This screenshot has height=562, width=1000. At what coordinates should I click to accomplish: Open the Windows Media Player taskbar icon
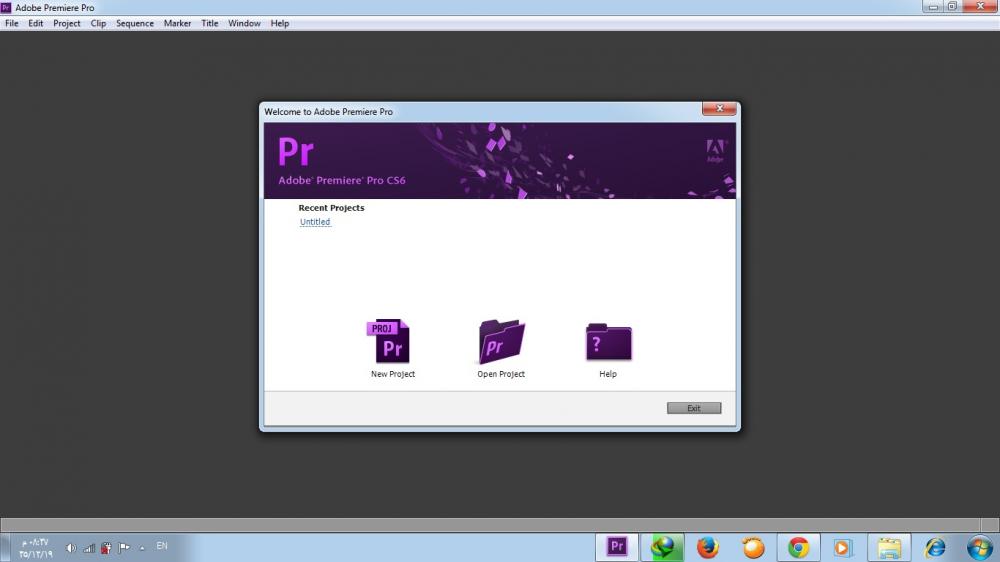click(843, 547)
